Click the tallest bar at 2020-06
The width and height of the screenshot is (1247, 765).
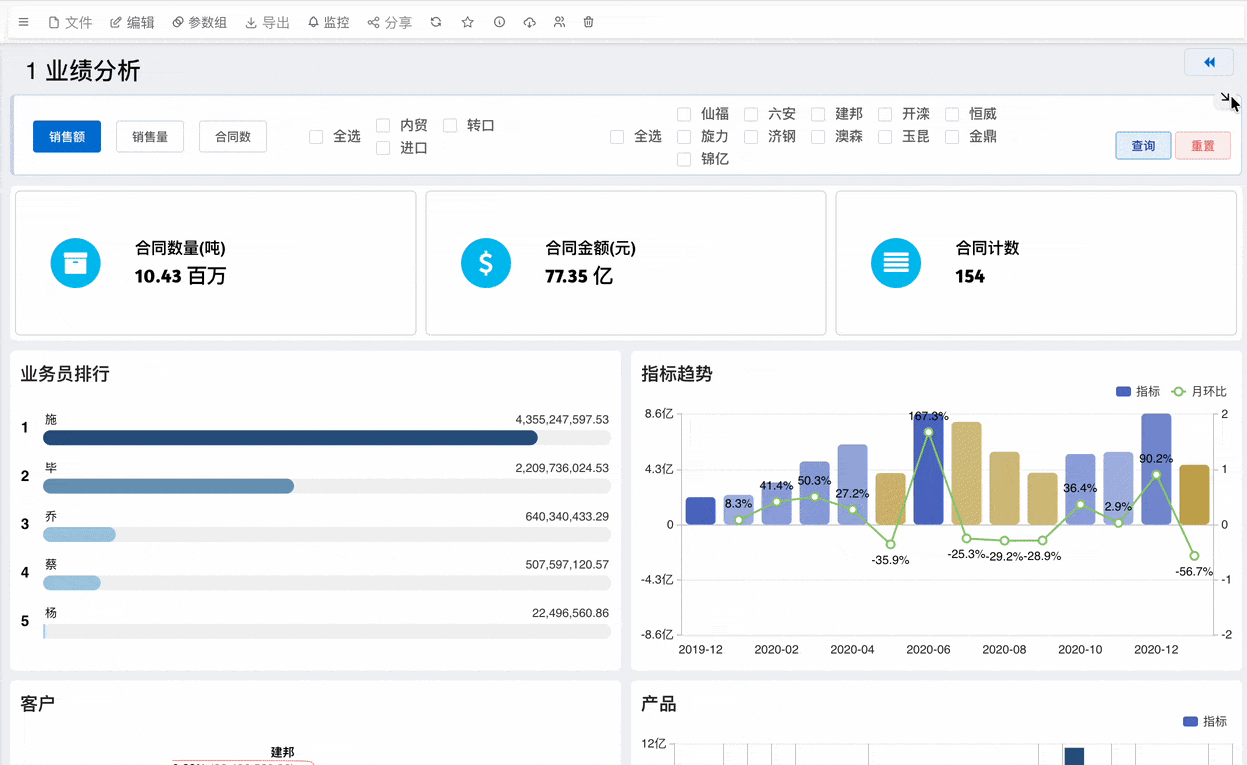coord(928,469)
